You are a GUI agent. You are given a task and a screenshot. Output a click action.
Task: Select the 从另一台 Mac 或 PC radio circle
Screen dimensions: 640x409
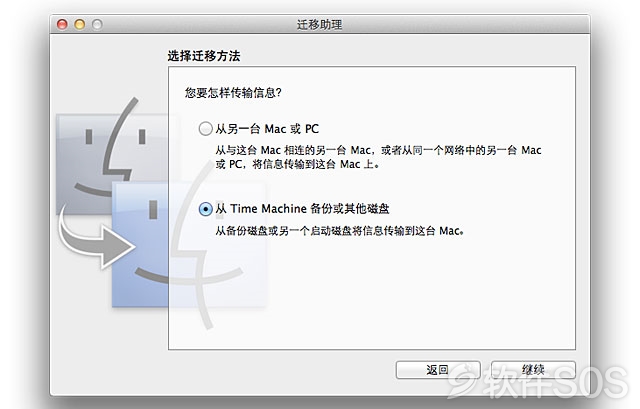pyautogui.click(x=205, y=129)
